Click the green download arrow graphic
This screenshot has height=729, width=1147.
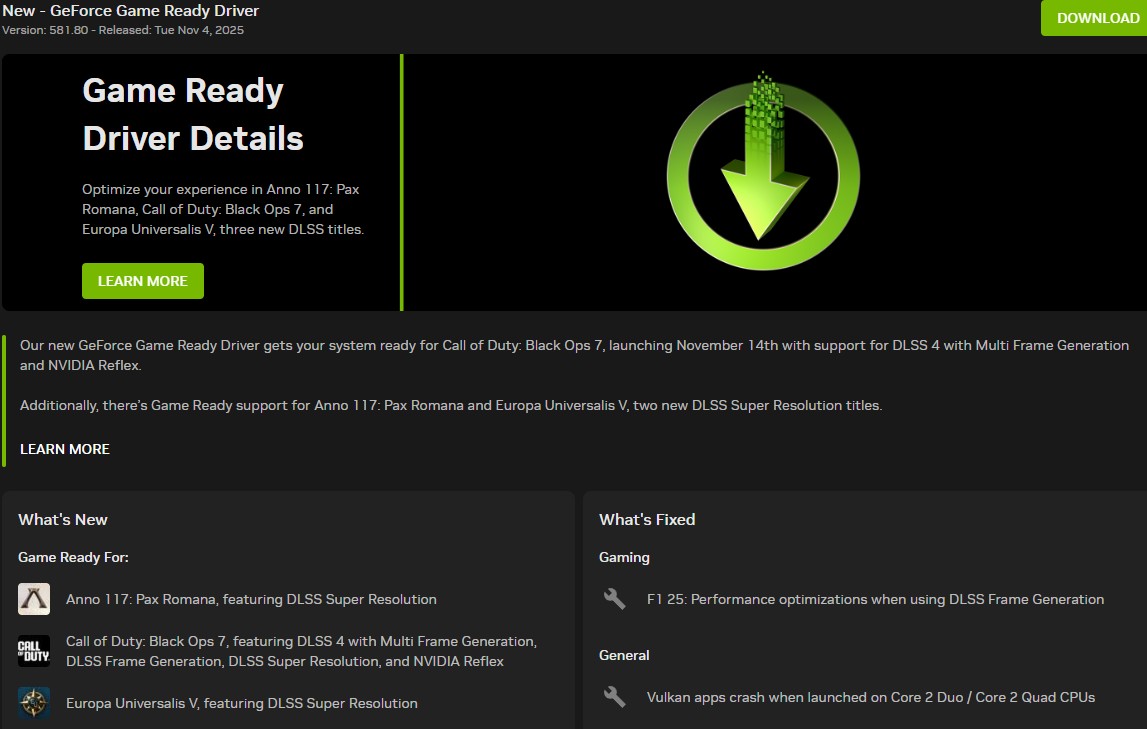[763, 171]
